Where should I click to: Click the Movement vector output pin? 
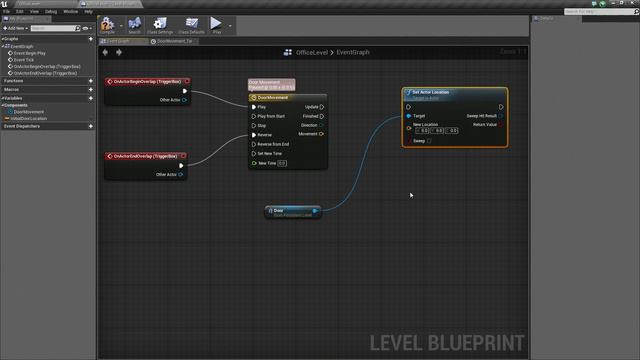pos(321,134)
